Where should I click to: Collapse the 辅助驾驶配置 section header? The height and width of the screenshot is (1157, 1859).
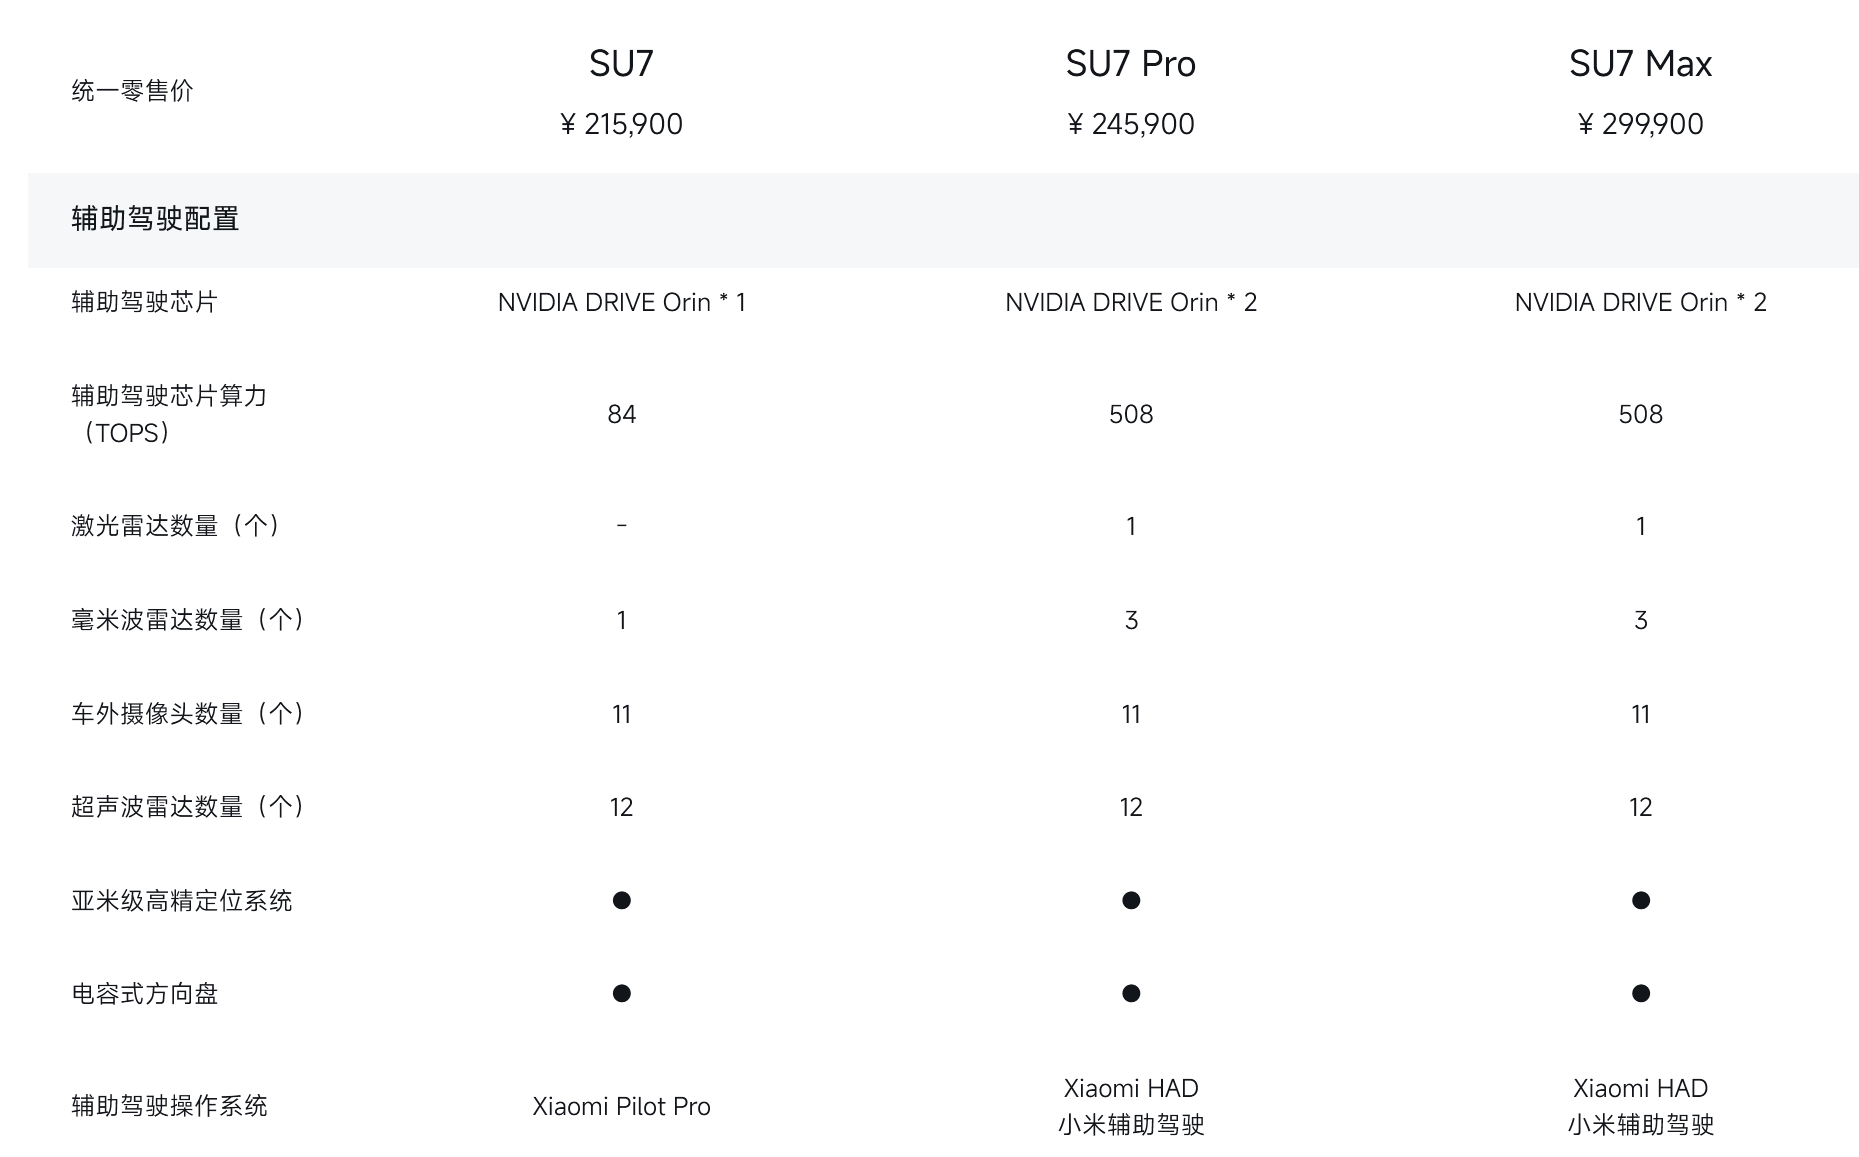(155, 219)
